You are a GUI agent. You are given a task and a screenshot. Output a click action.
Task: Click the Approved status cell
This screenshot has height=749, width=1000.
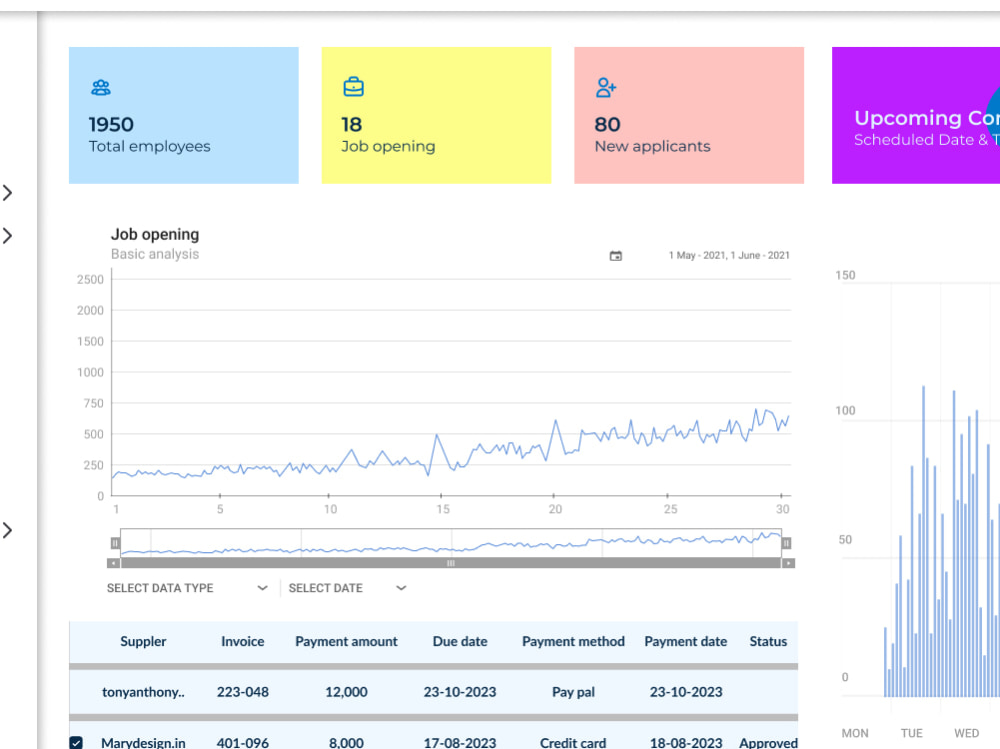click(x=768, y=743)
